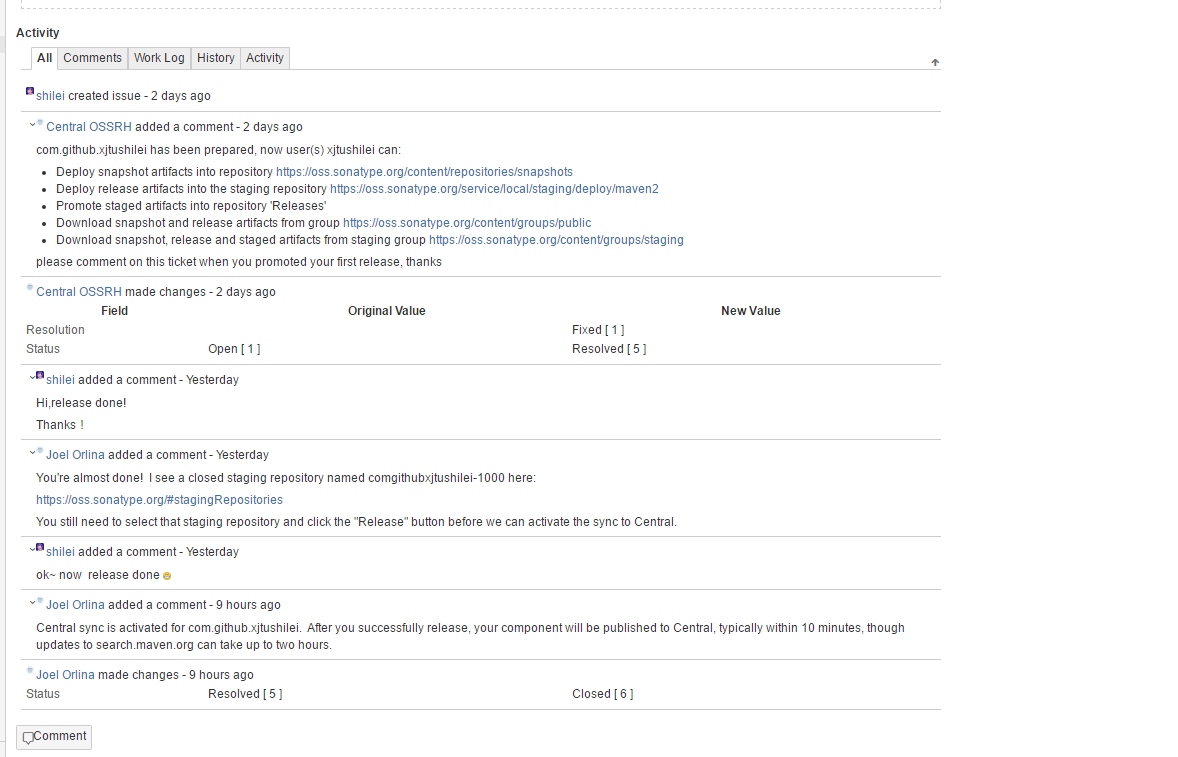Image resolution: width=1178 pixels, height=757 pixels.
Task: Click shilei's avatar icon beside 'created issue'
Action: click(x=30, y=91)
